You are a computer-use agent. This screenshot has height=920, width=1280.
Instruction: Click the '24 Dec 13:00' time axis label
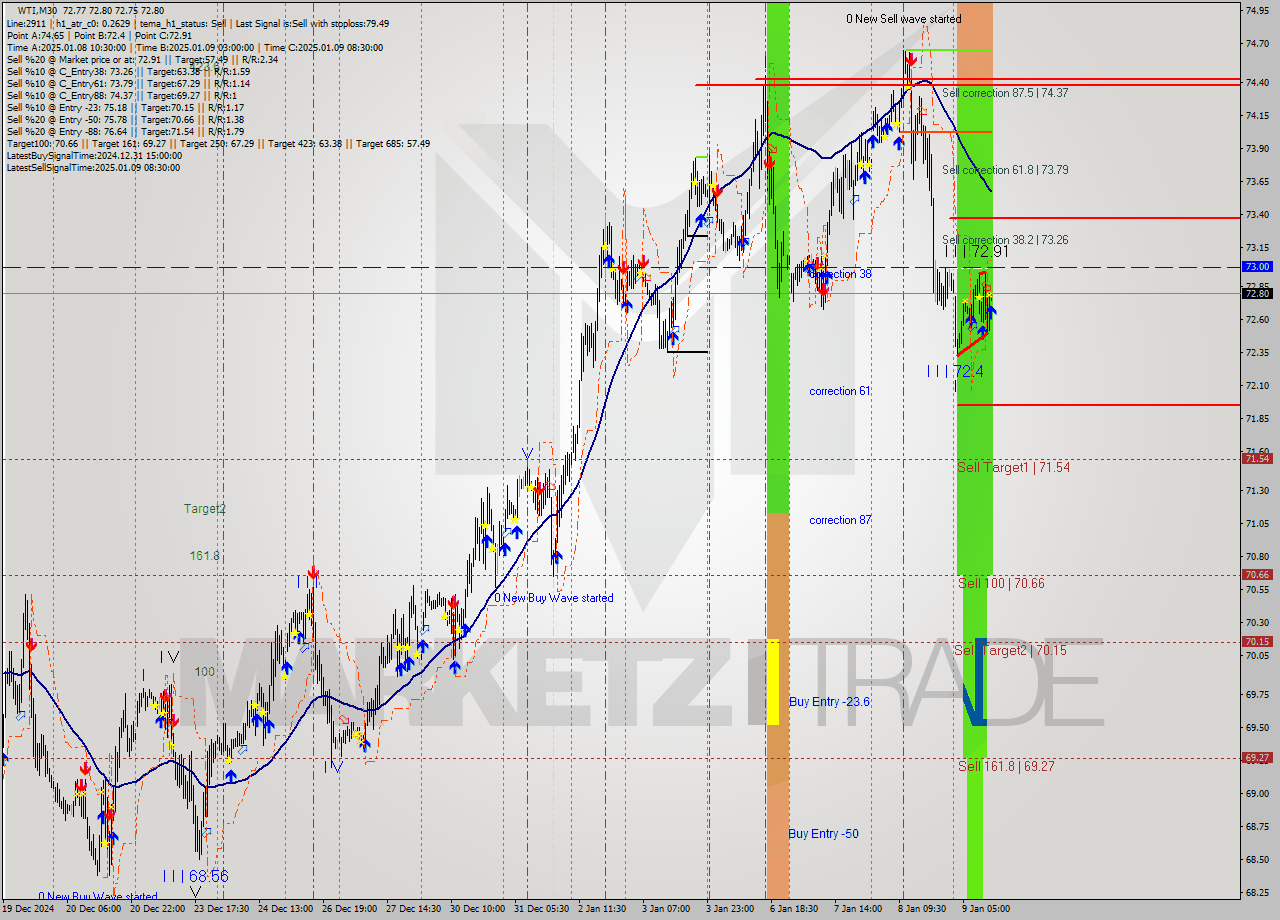tap(287, 909)
